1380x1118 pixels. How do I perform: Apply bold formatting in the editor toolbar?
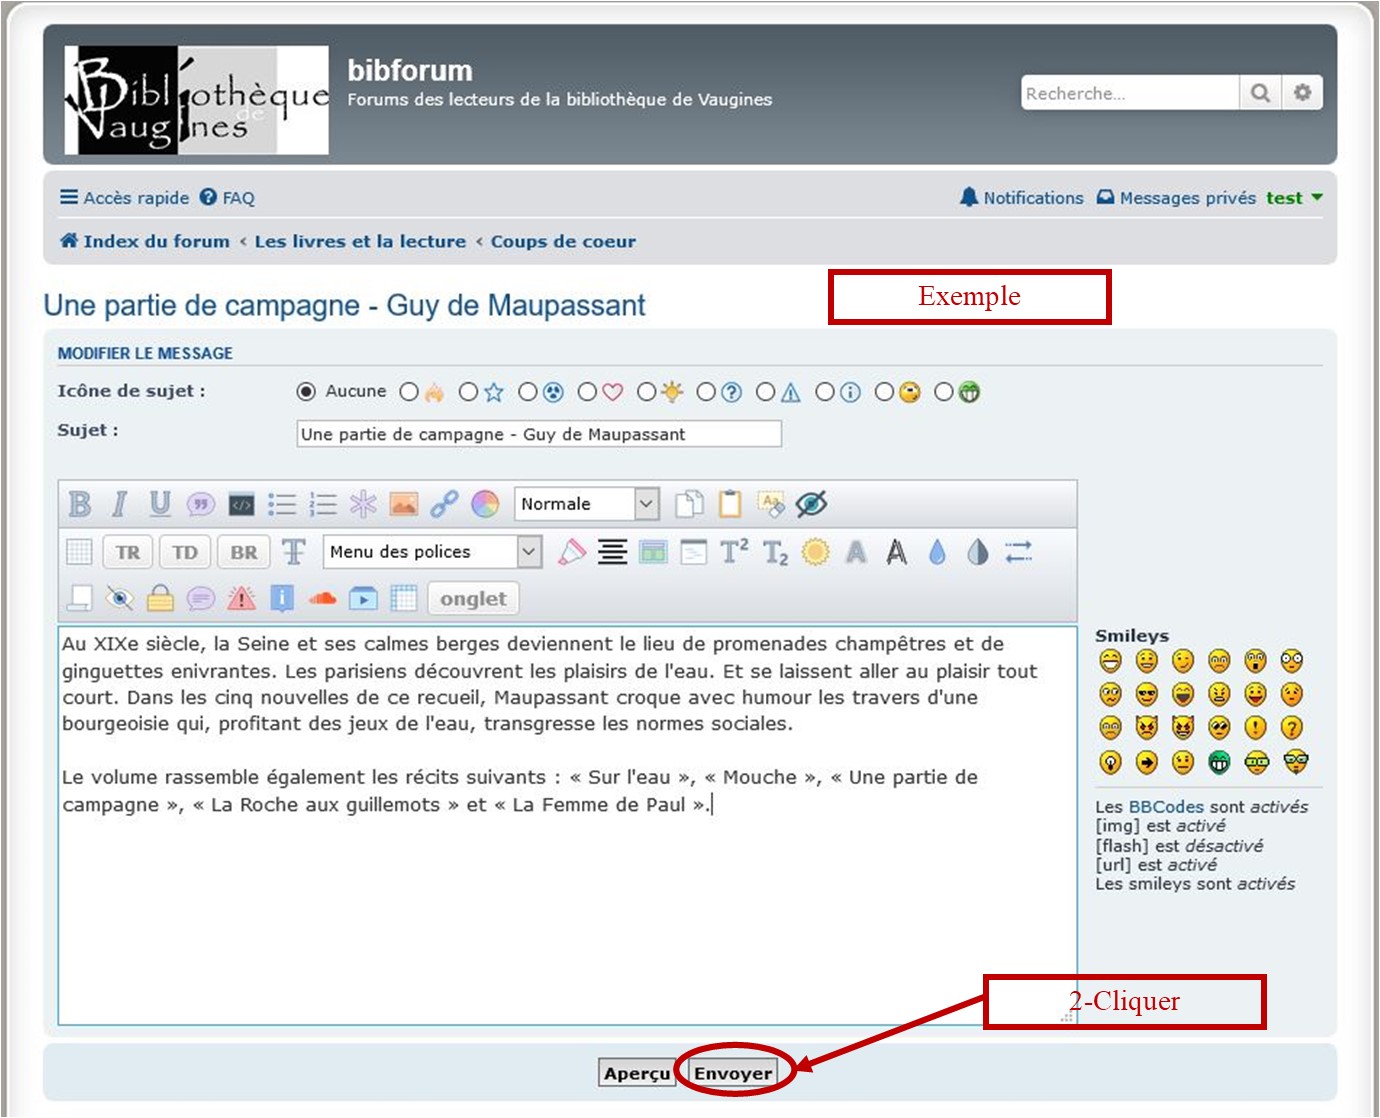[80, 504]
